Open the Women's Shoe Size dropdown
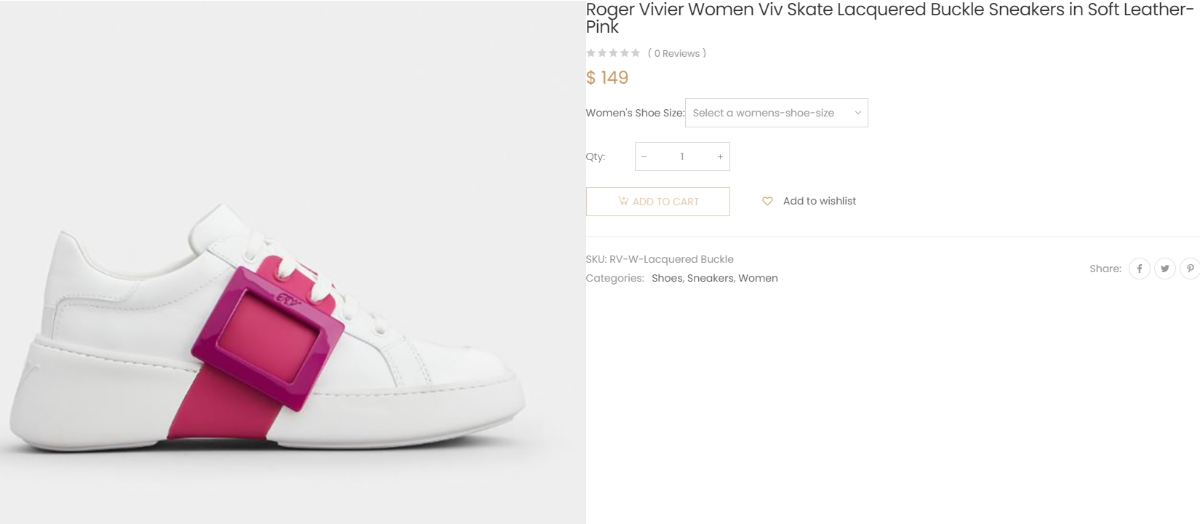1200x524 pixels. [x=776, y=113]
